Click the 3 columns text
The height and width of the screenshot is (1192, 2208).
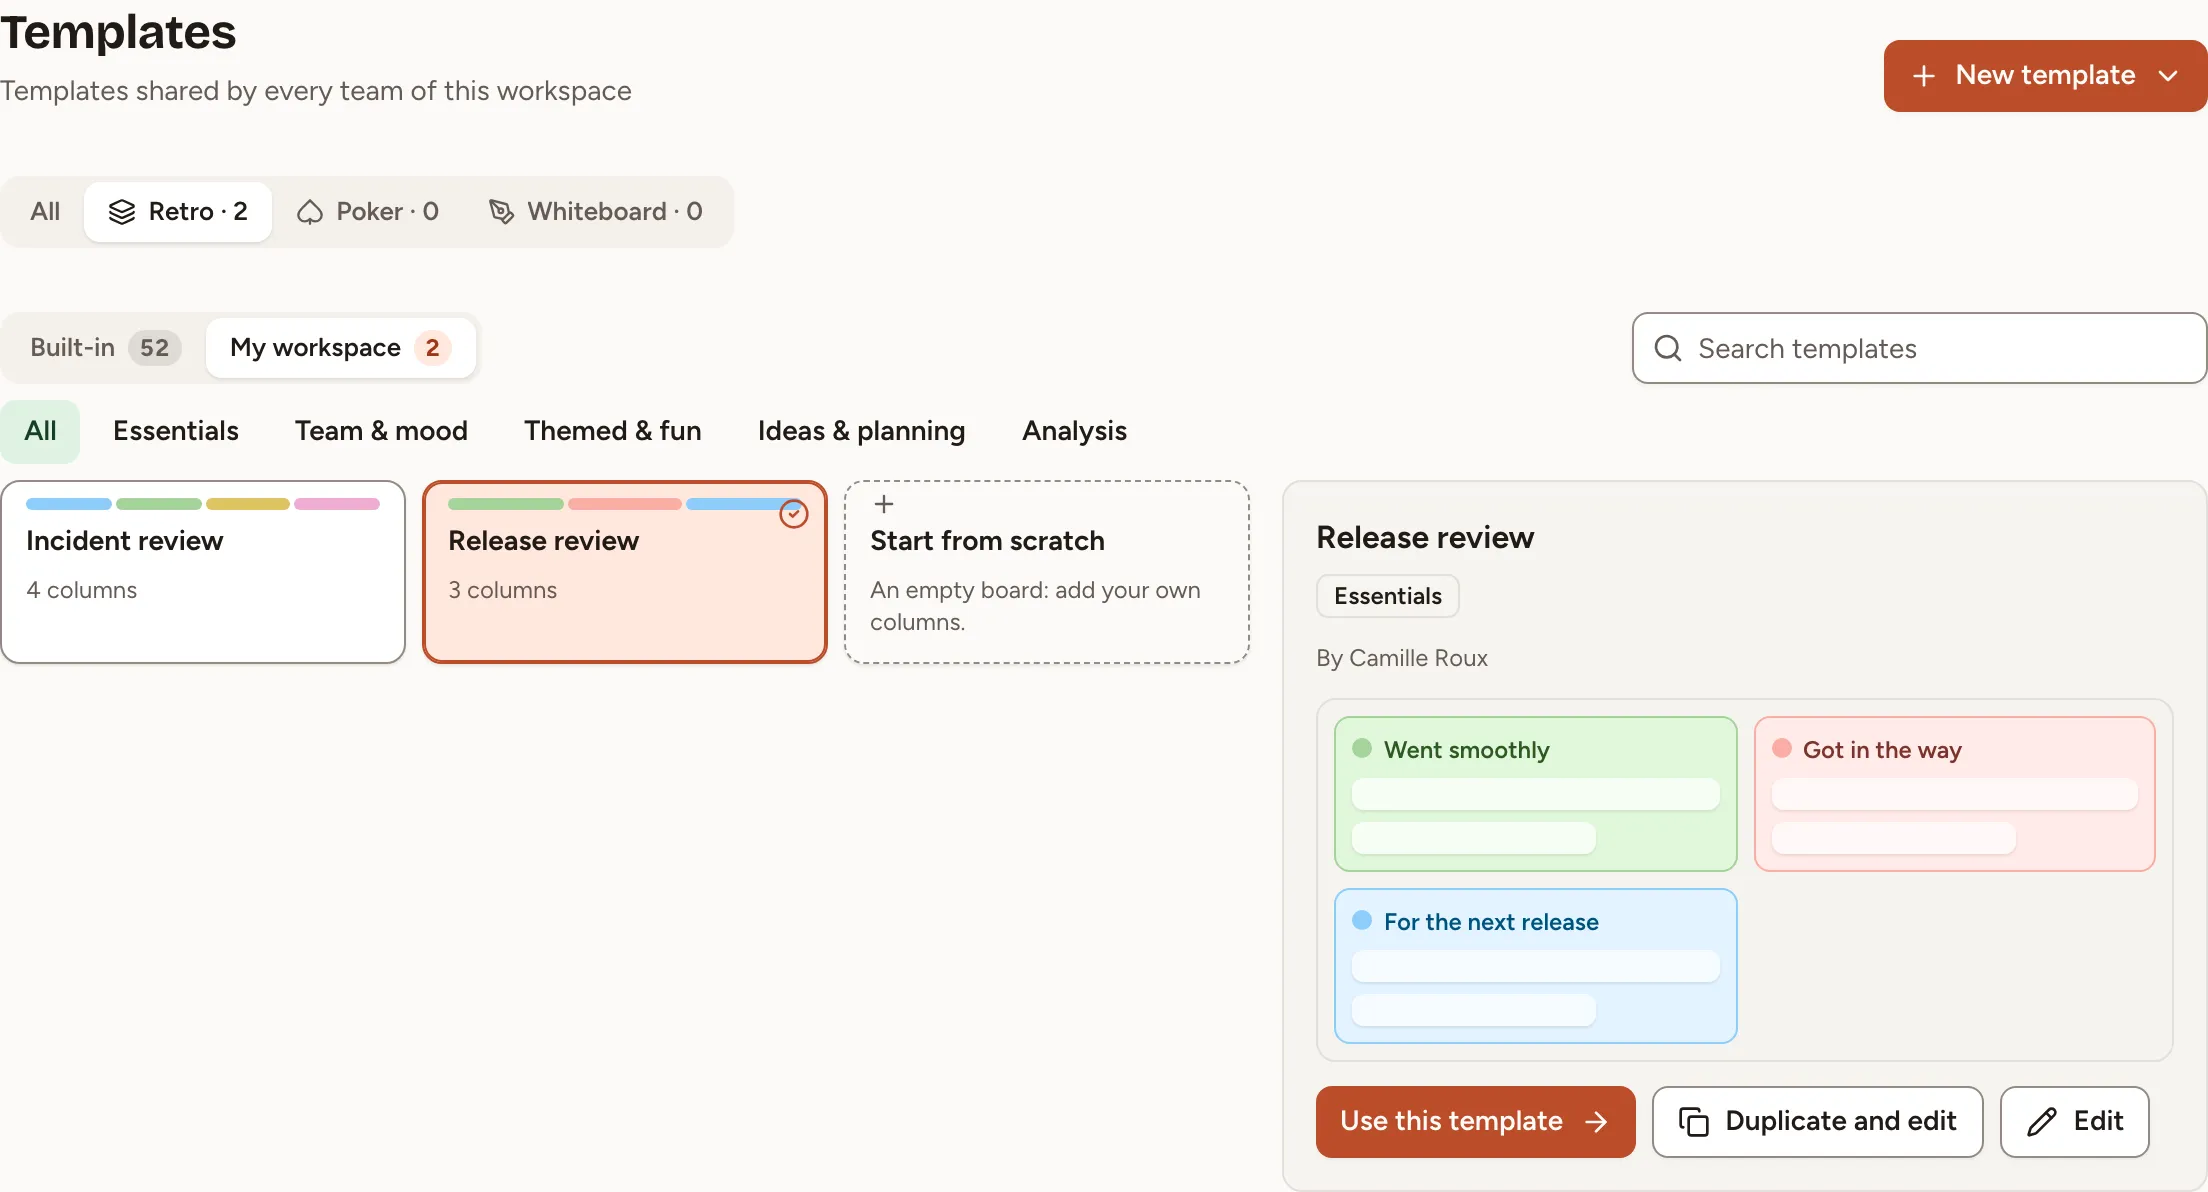click(x=503, y=590)
